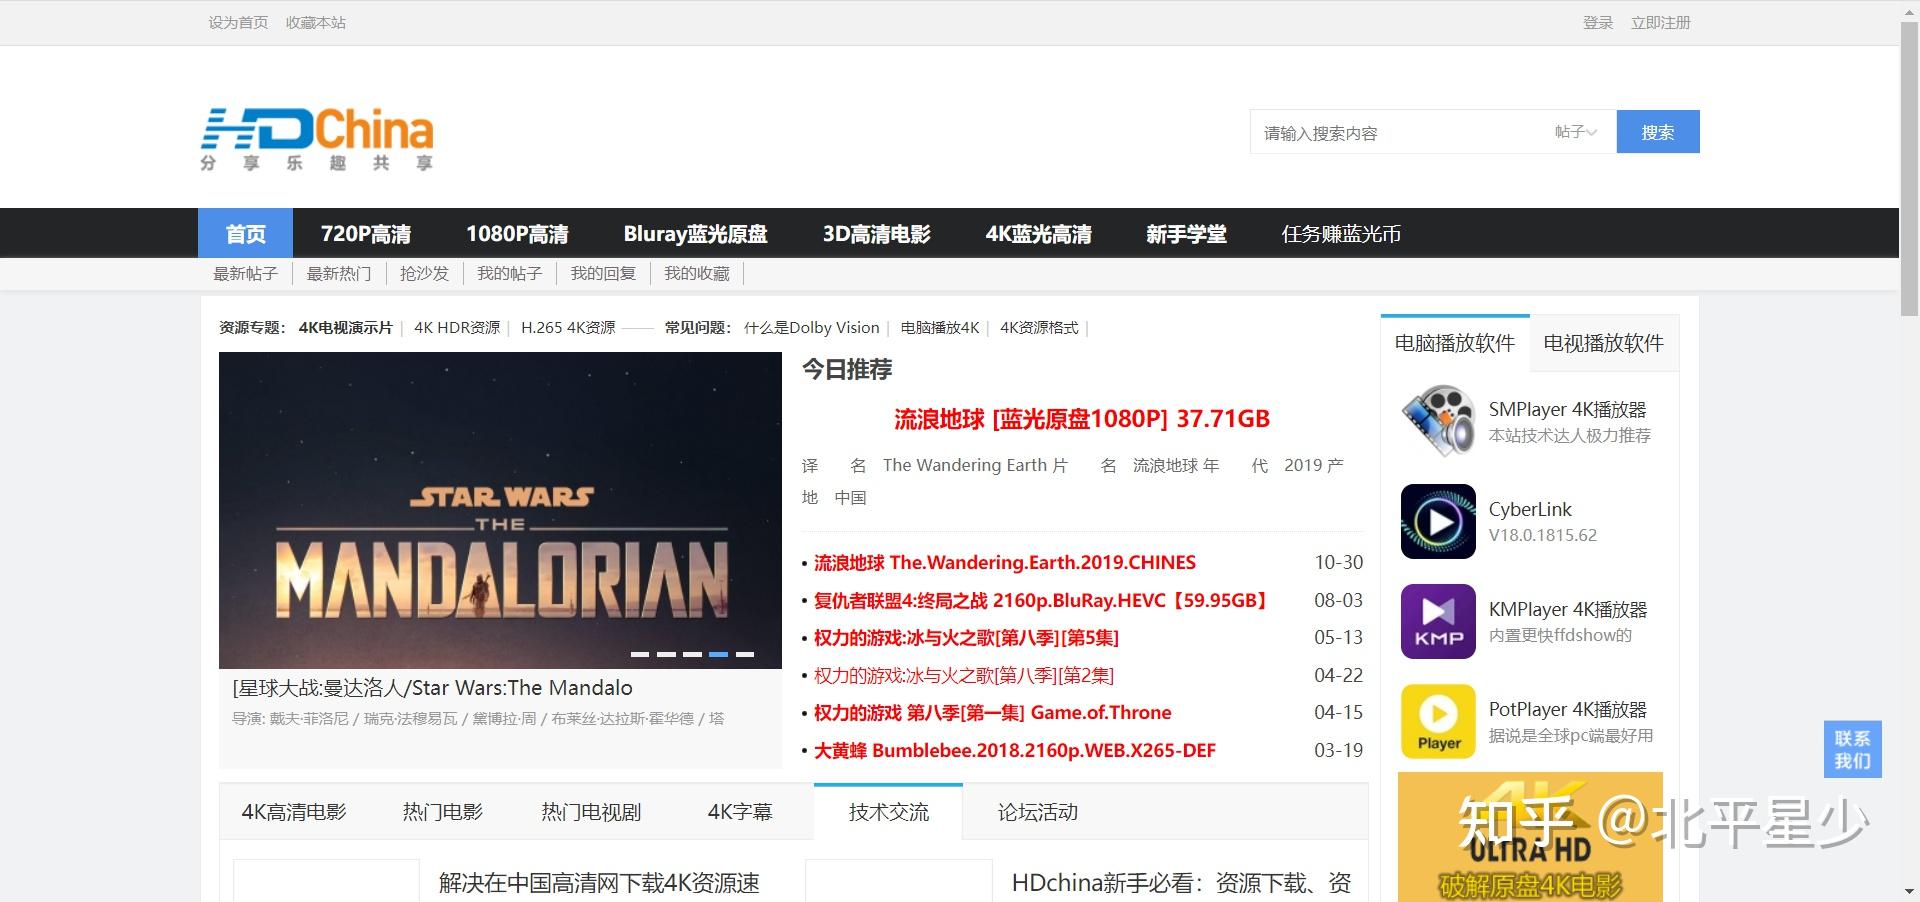Click the KMPlayer KMP icon

click(1438, 621)
